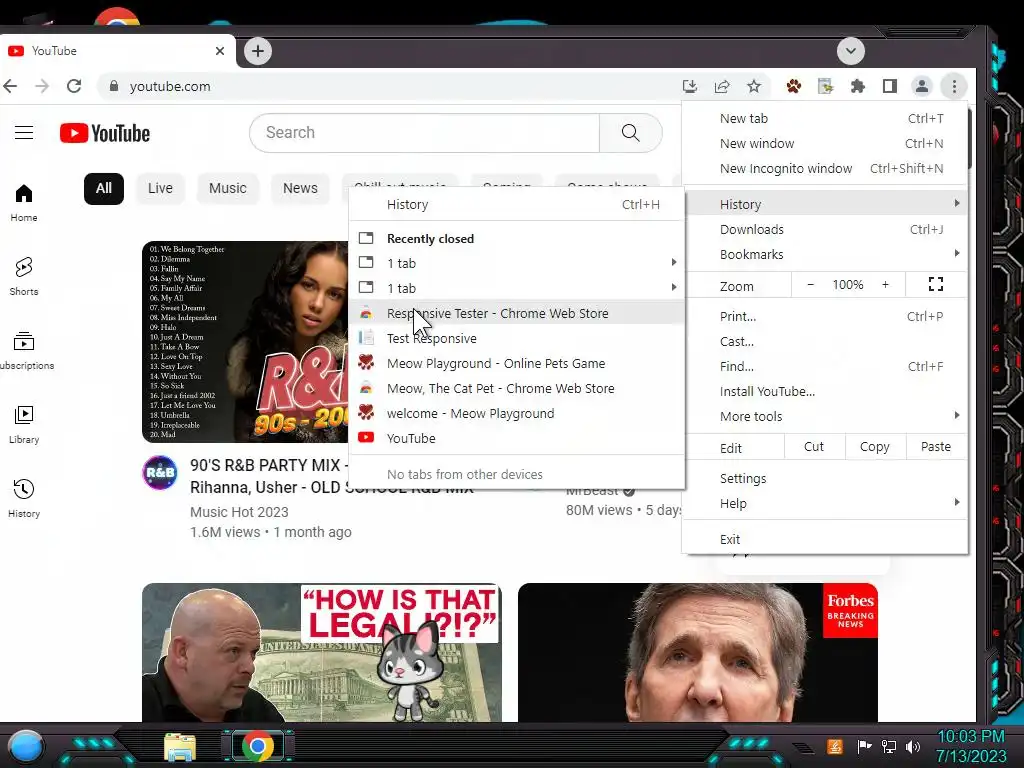Click the Responsive Tester extension icon

point(825,86)
